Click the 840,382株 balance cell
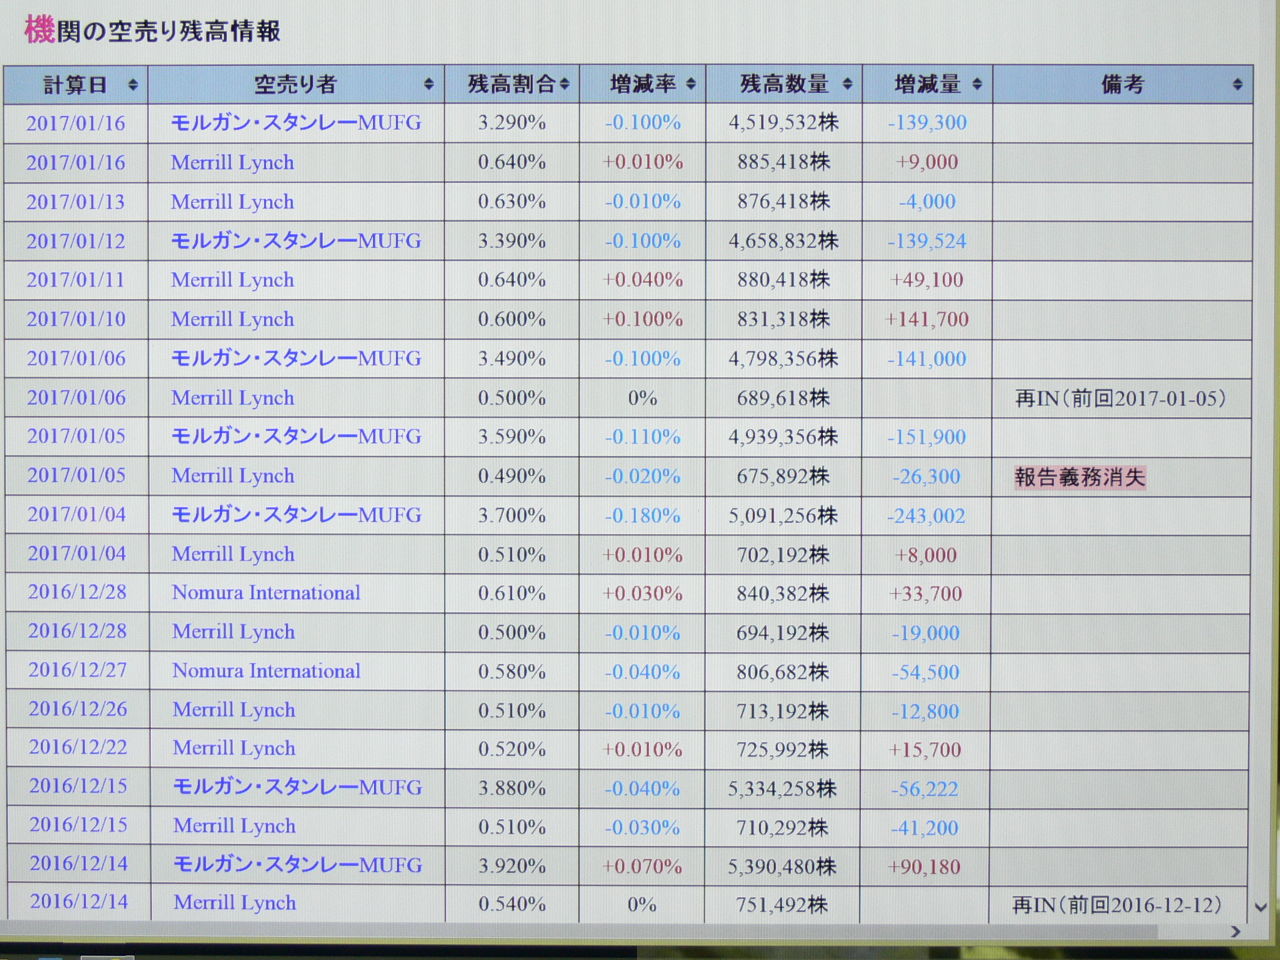 click(783, 594)
